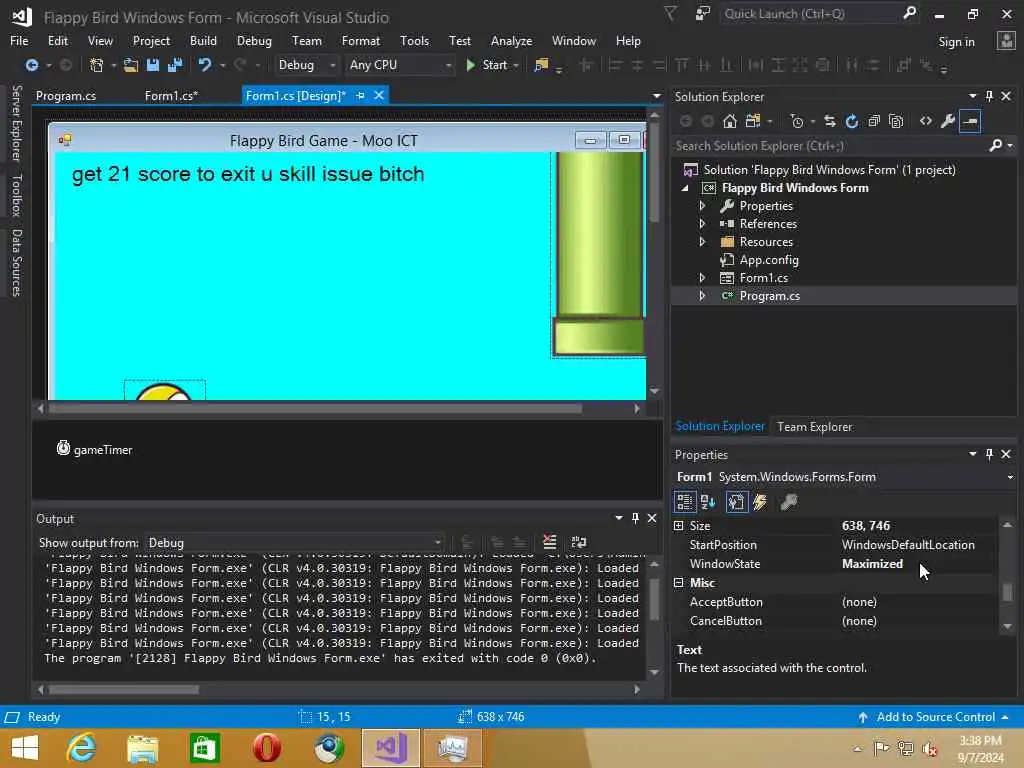Toggle Alphabetical sort in Properties panel

click(707, 502)
